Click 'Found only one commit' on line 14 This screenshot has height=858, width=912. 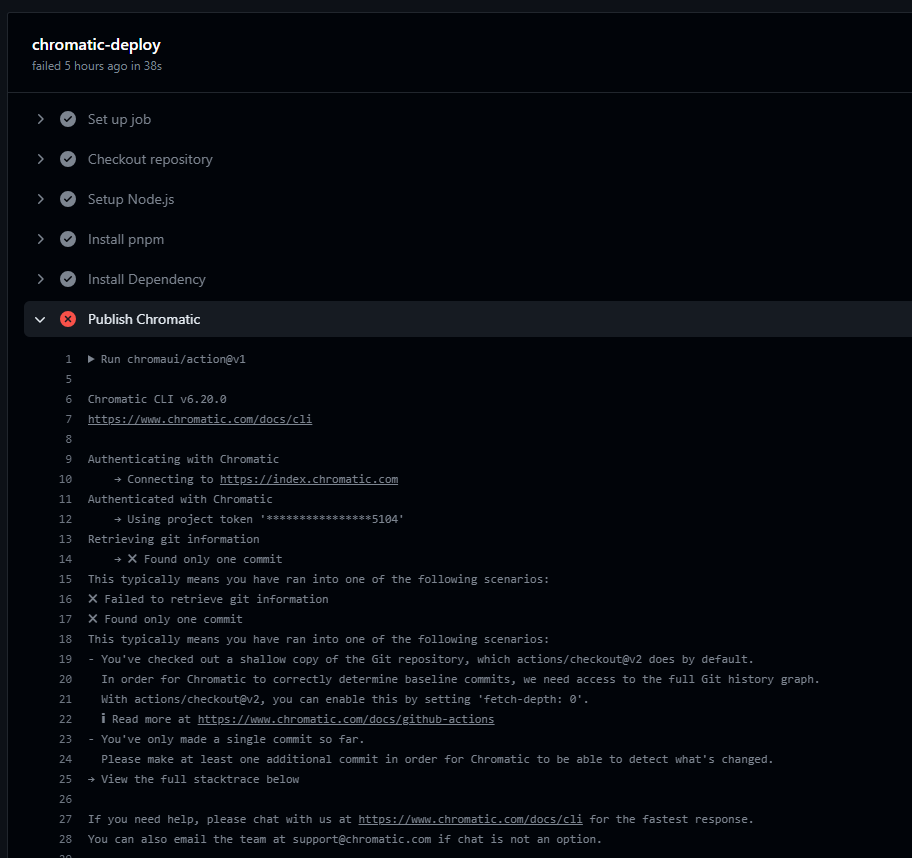pos(213,560)
